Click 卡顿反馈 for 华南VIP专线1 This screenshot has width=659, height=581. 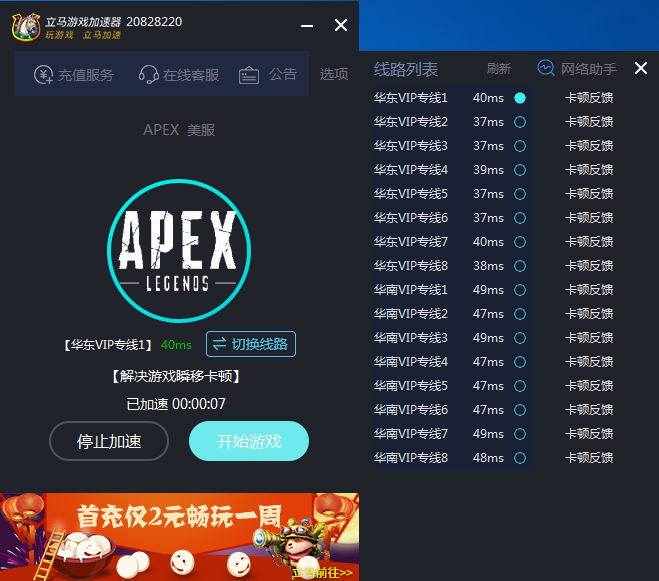point(589,290)
